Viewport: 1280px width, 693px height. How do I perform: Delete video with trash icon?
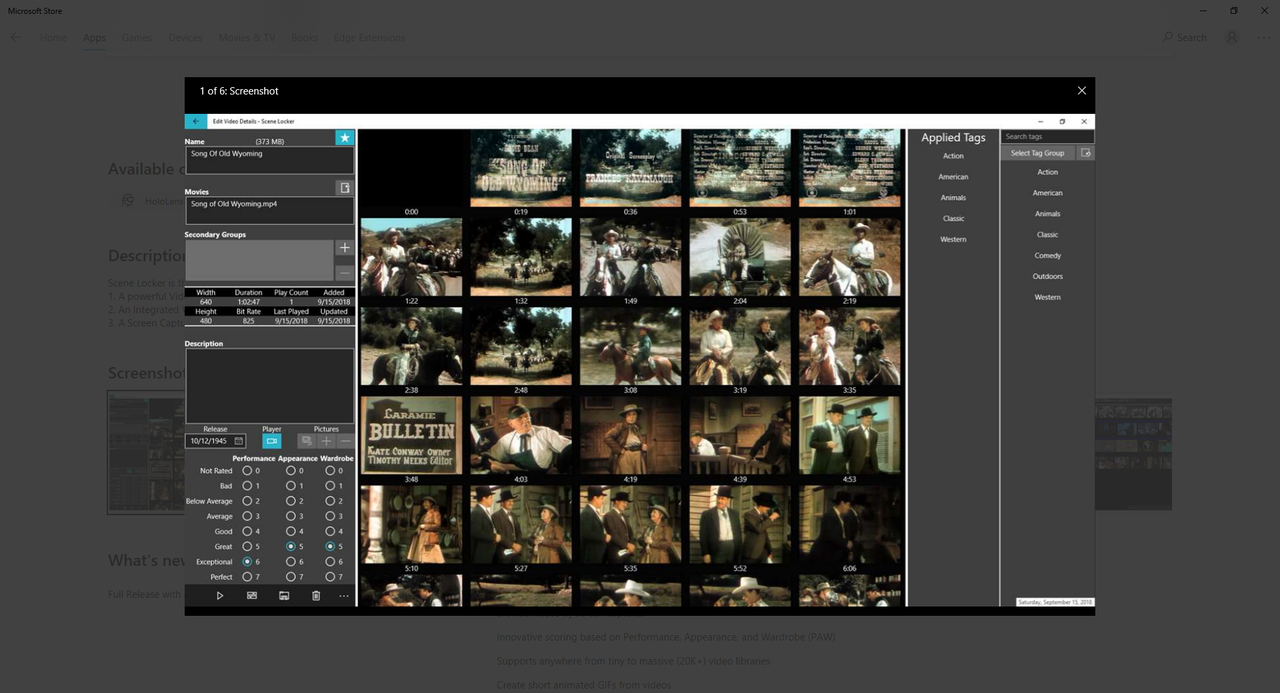point(316,596)
